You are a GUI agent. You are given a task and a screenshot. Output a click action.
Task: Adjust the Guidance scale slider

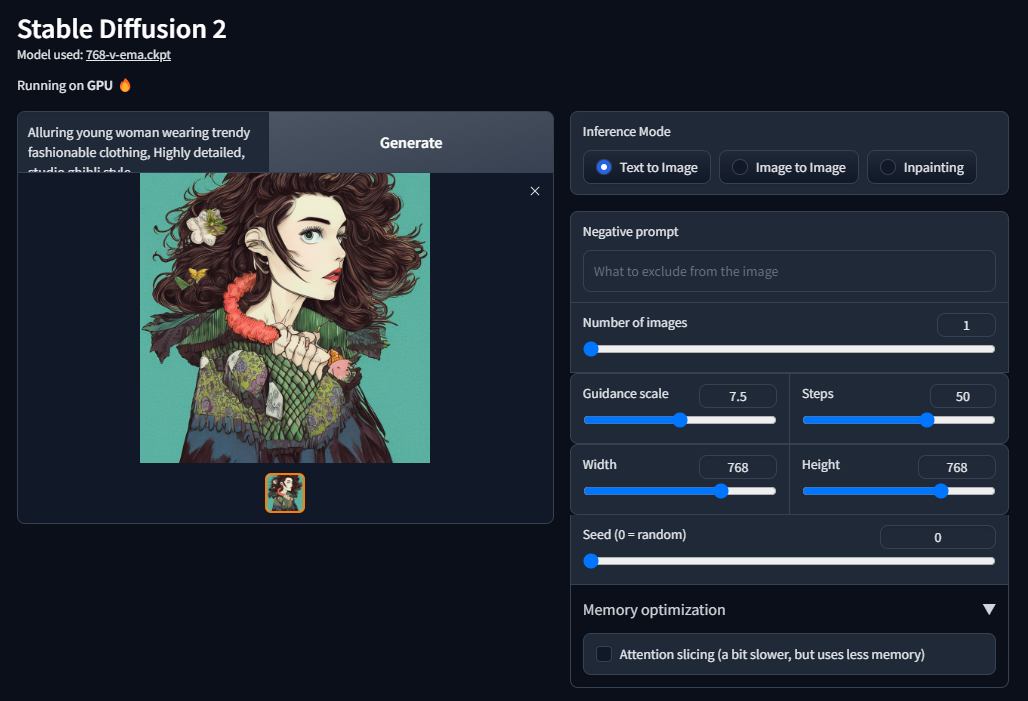[679, 420]
